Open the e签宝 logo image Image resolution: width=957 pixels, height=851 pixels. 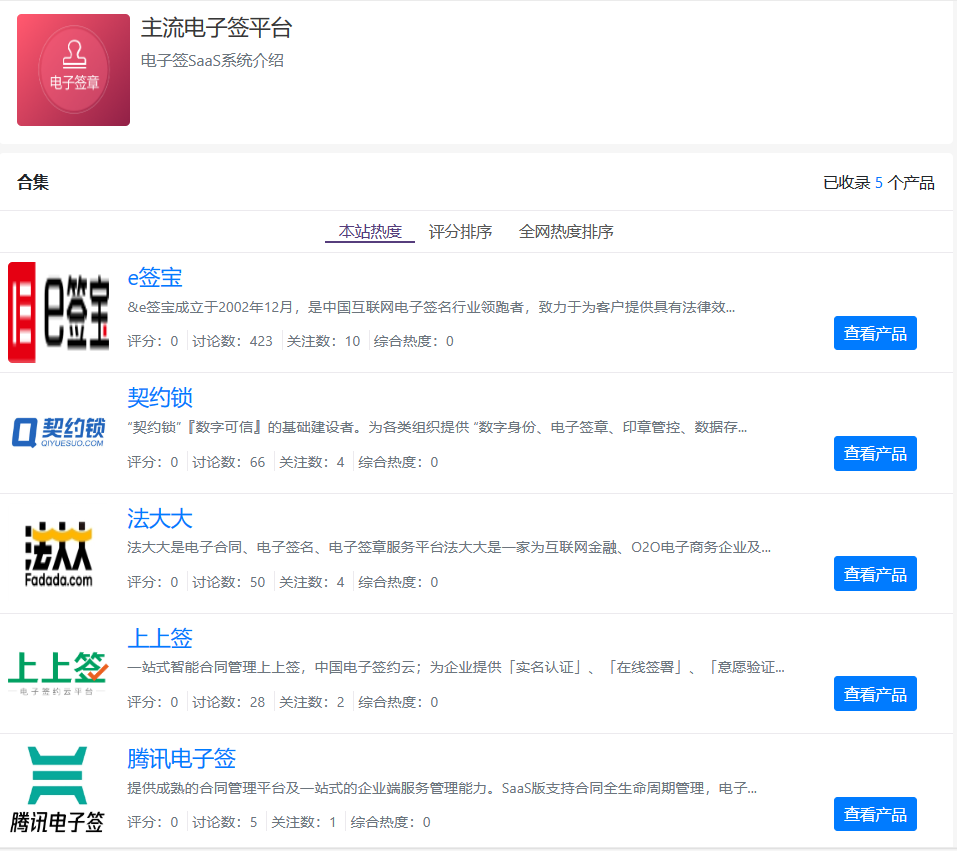59,313
